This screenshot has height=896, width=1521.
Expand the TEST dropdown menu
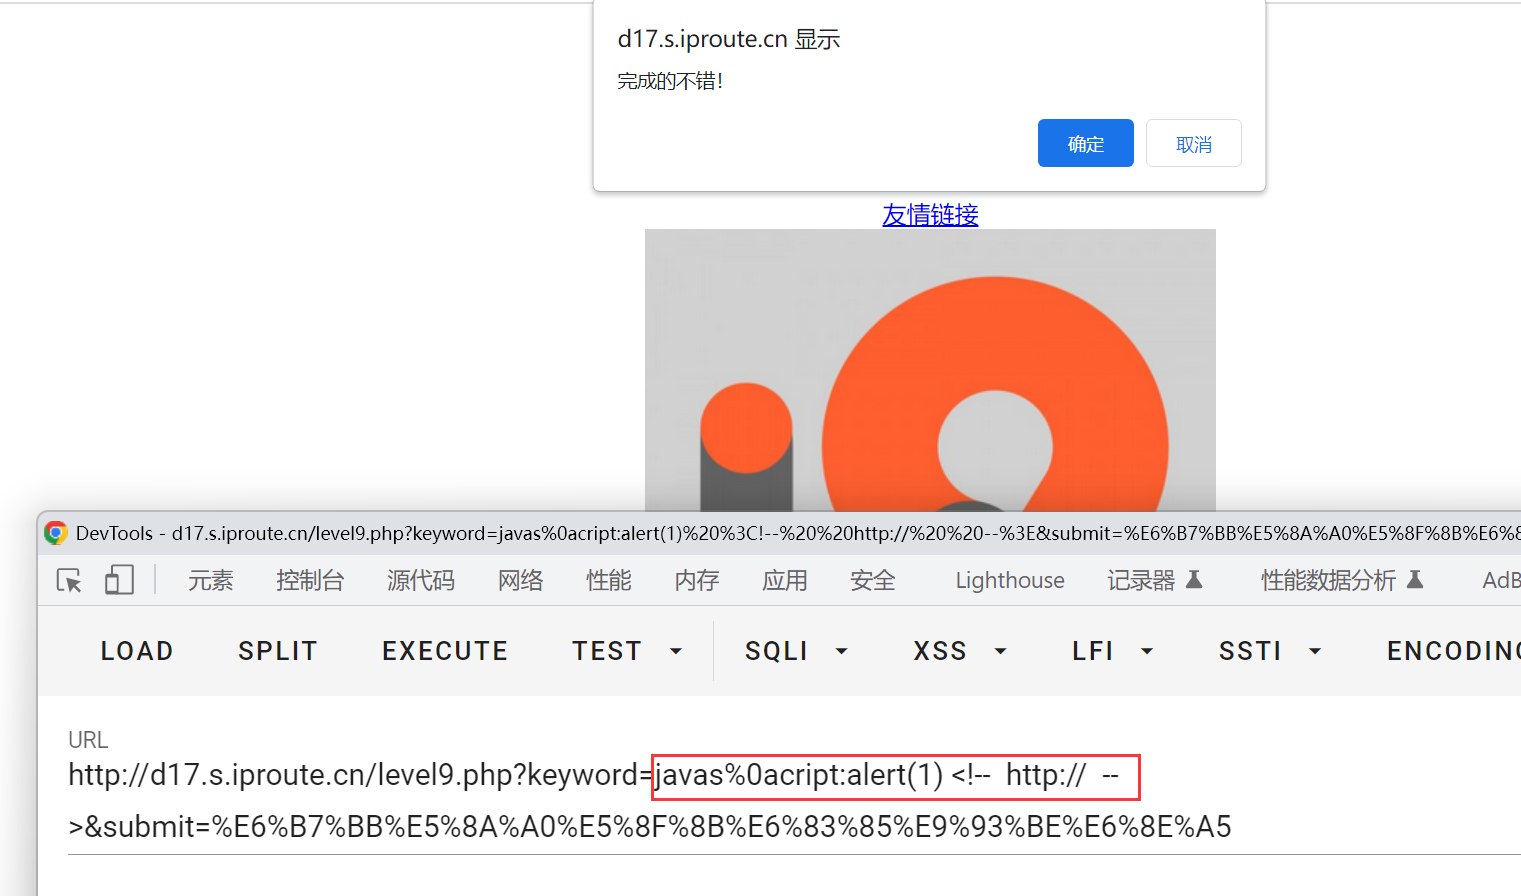click(x=627, y=651)
